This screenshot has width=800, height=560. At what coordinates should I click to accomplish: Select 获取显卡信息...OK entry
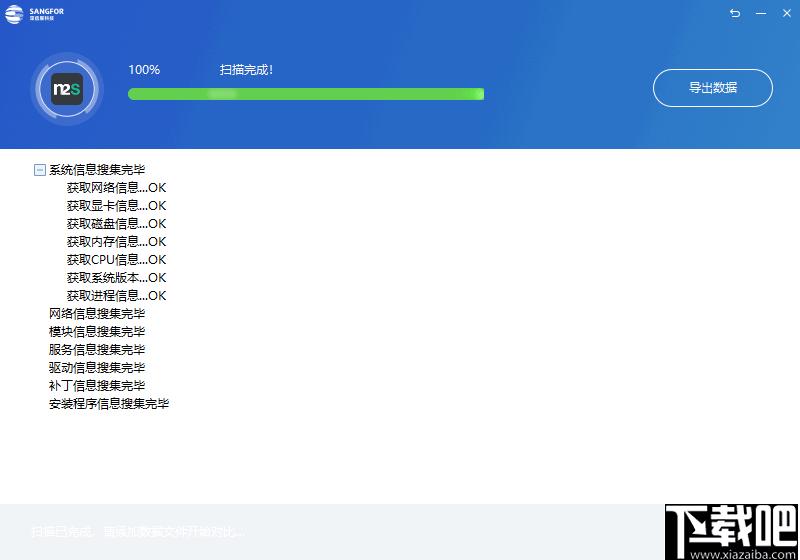116,206
